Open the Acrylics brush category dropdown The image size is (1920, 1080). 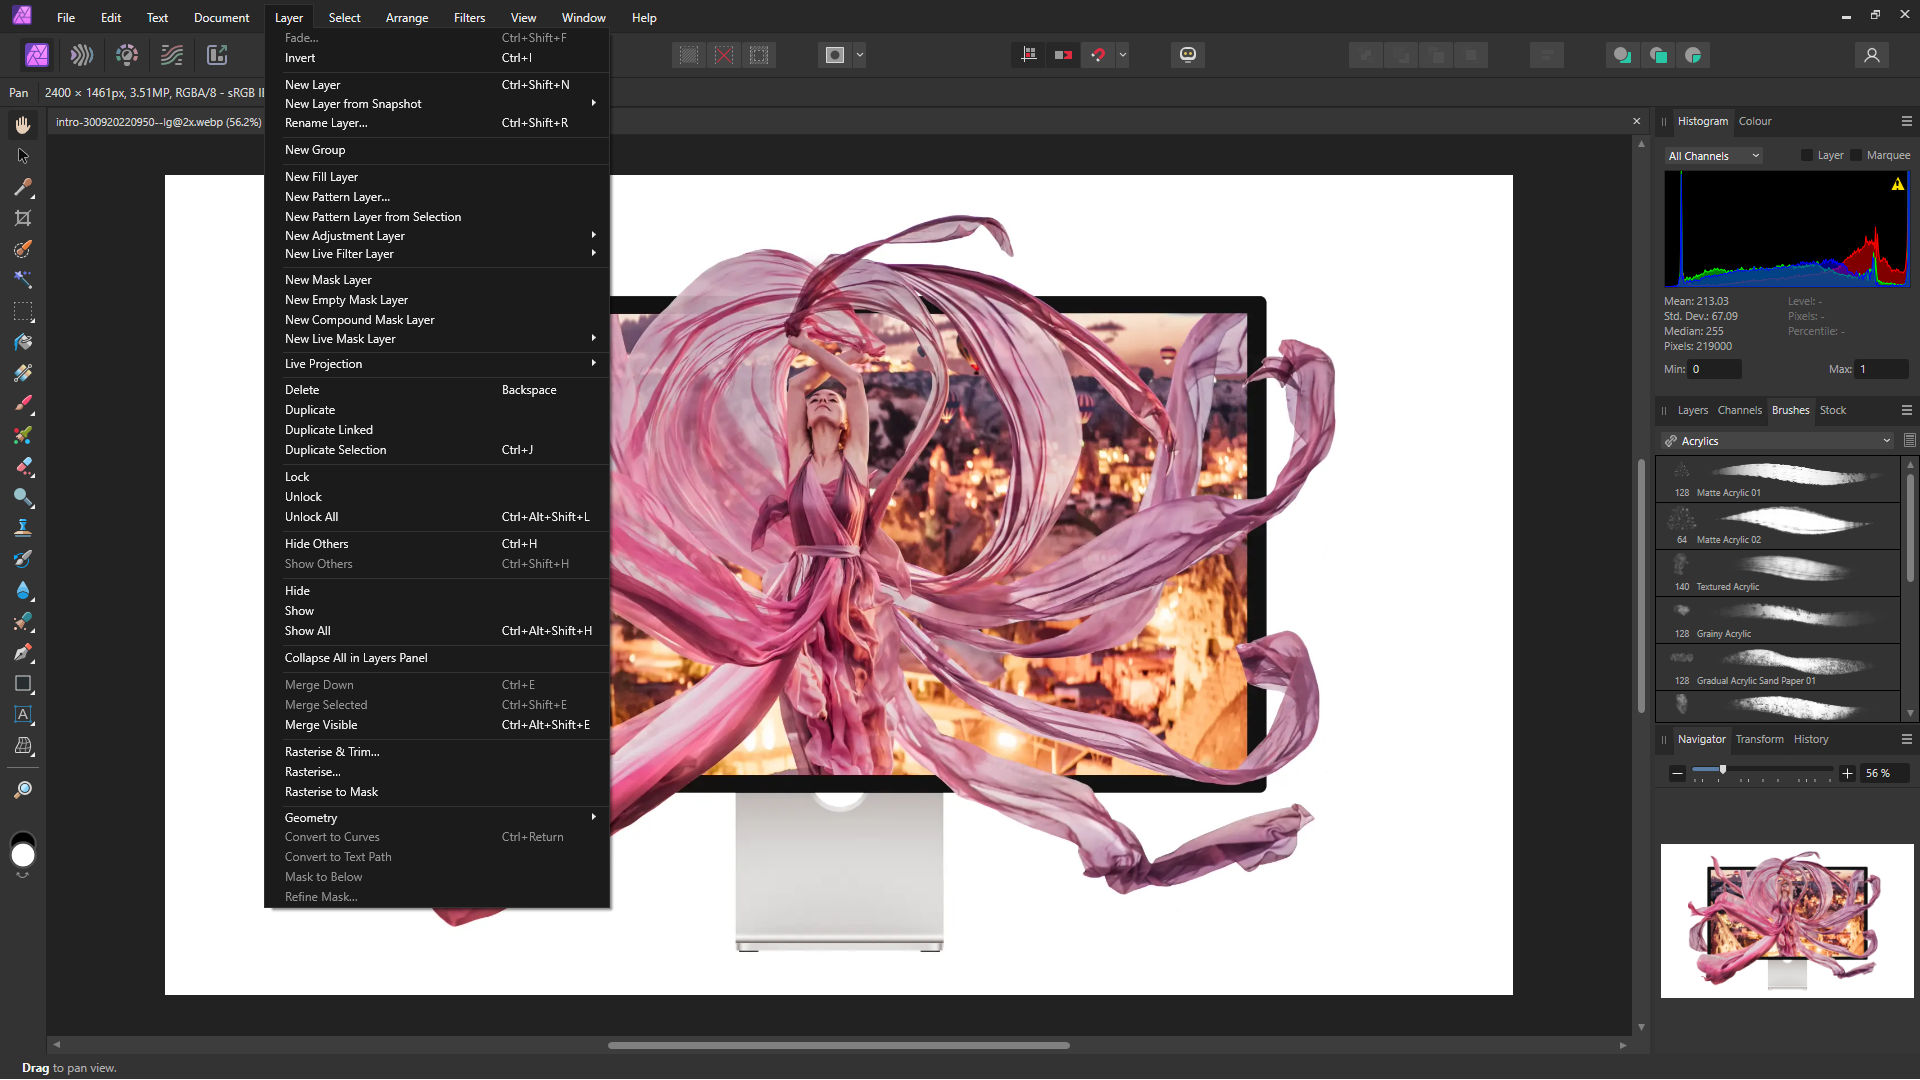[x=1886, y=441]
